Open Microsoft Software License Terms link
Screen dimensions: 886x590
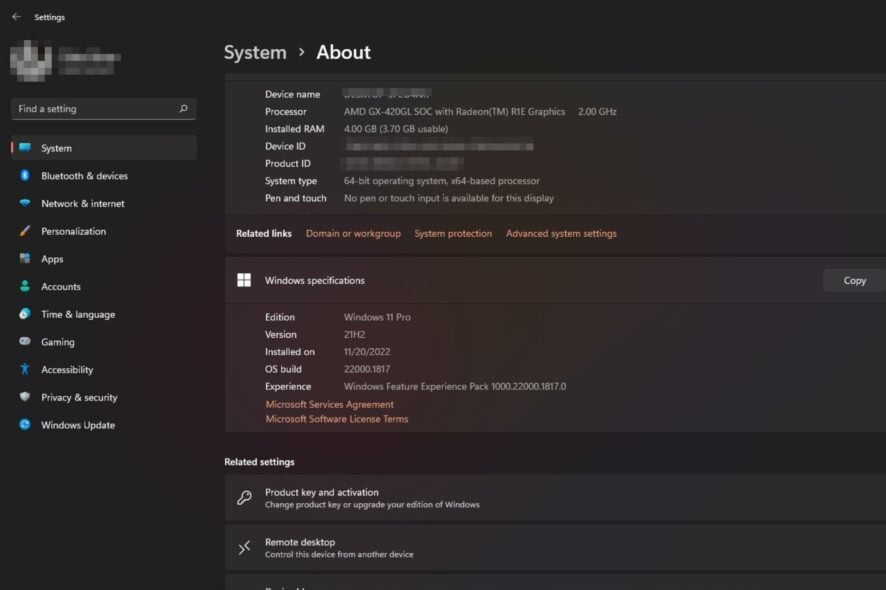click(337, 419)
